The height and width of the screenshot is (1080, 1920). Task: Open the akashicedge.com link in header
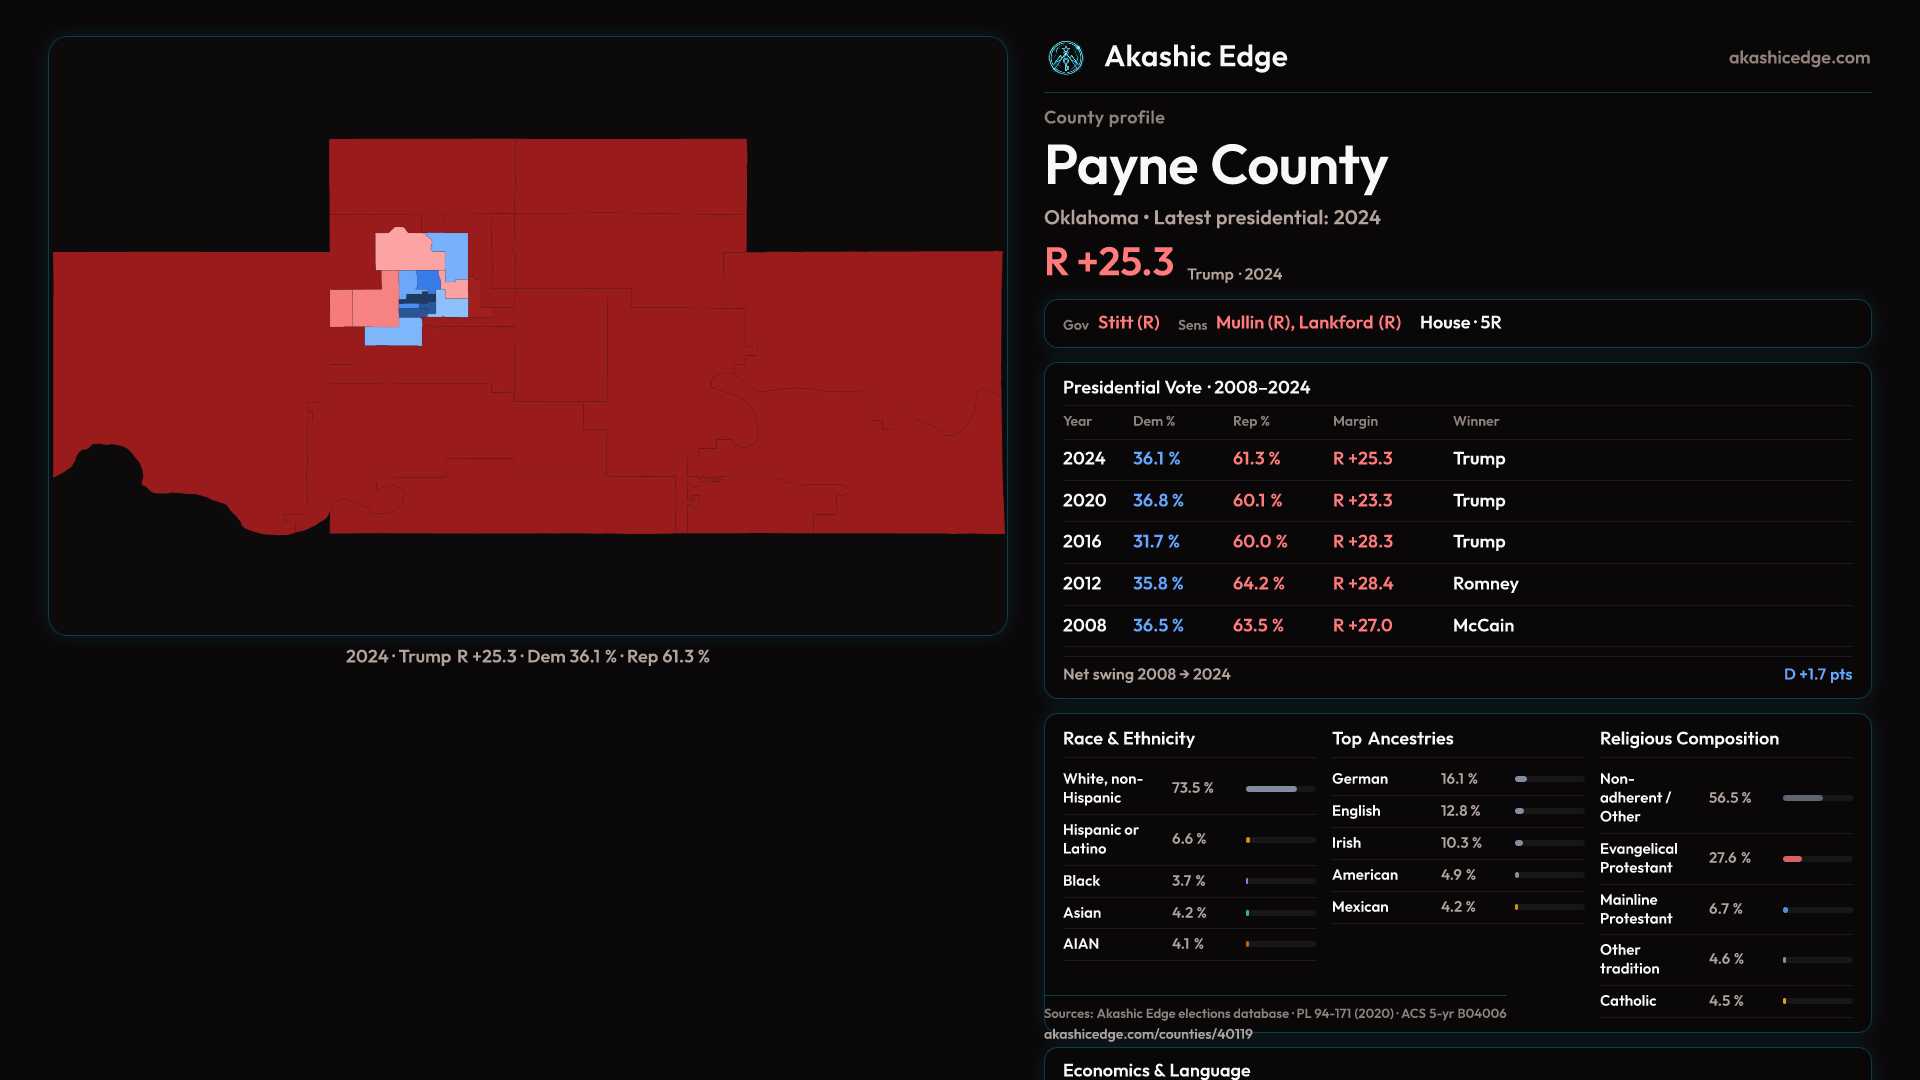coord(1798,58)
